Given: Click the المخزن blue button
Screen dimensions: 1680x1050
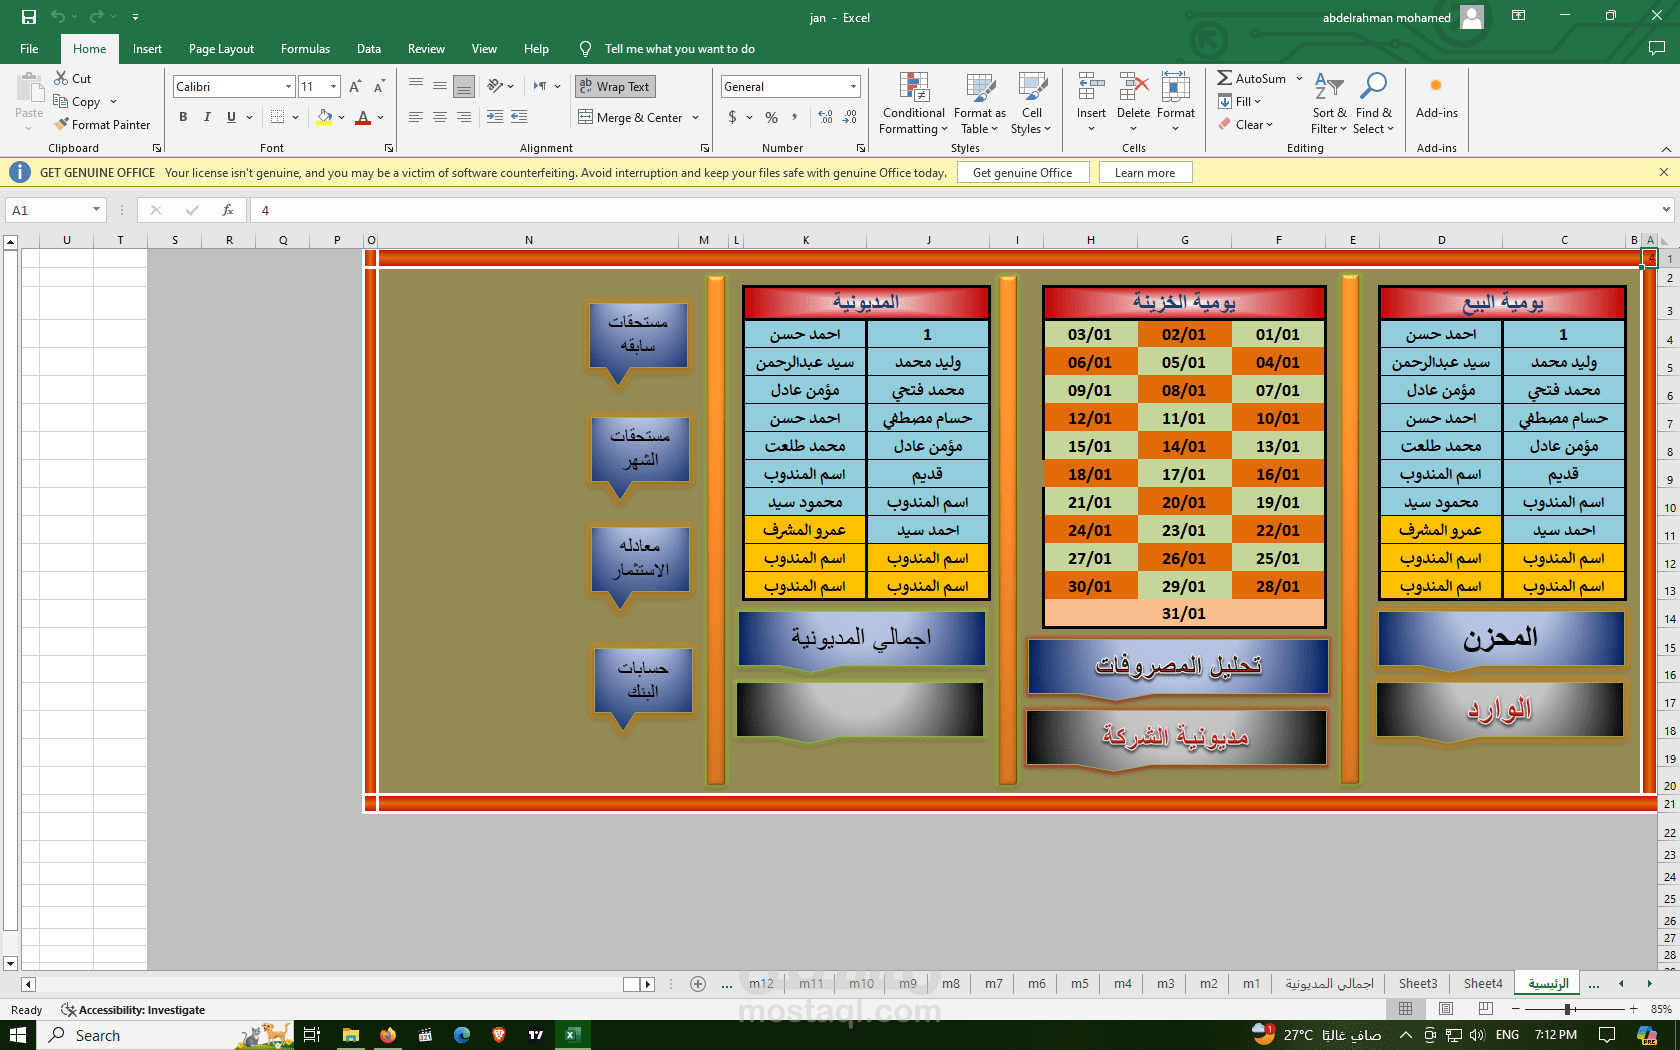Looking at the screenshot, I should (x=1501, y=640).
